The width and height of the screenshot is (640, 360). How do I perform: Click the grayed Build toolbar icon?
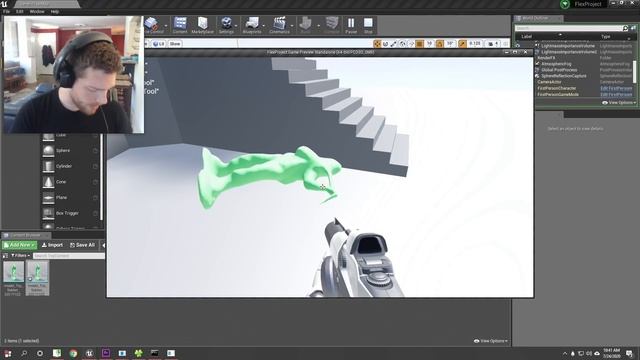pos(305,25)
